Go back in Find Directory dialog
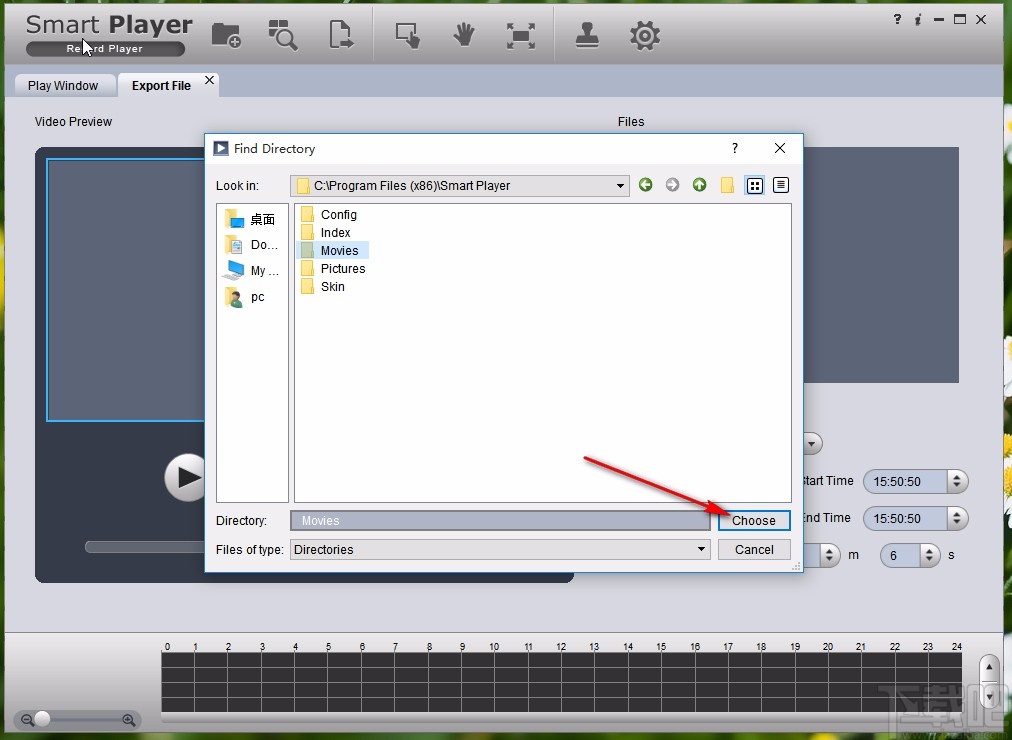 click(x=645, y=185)
